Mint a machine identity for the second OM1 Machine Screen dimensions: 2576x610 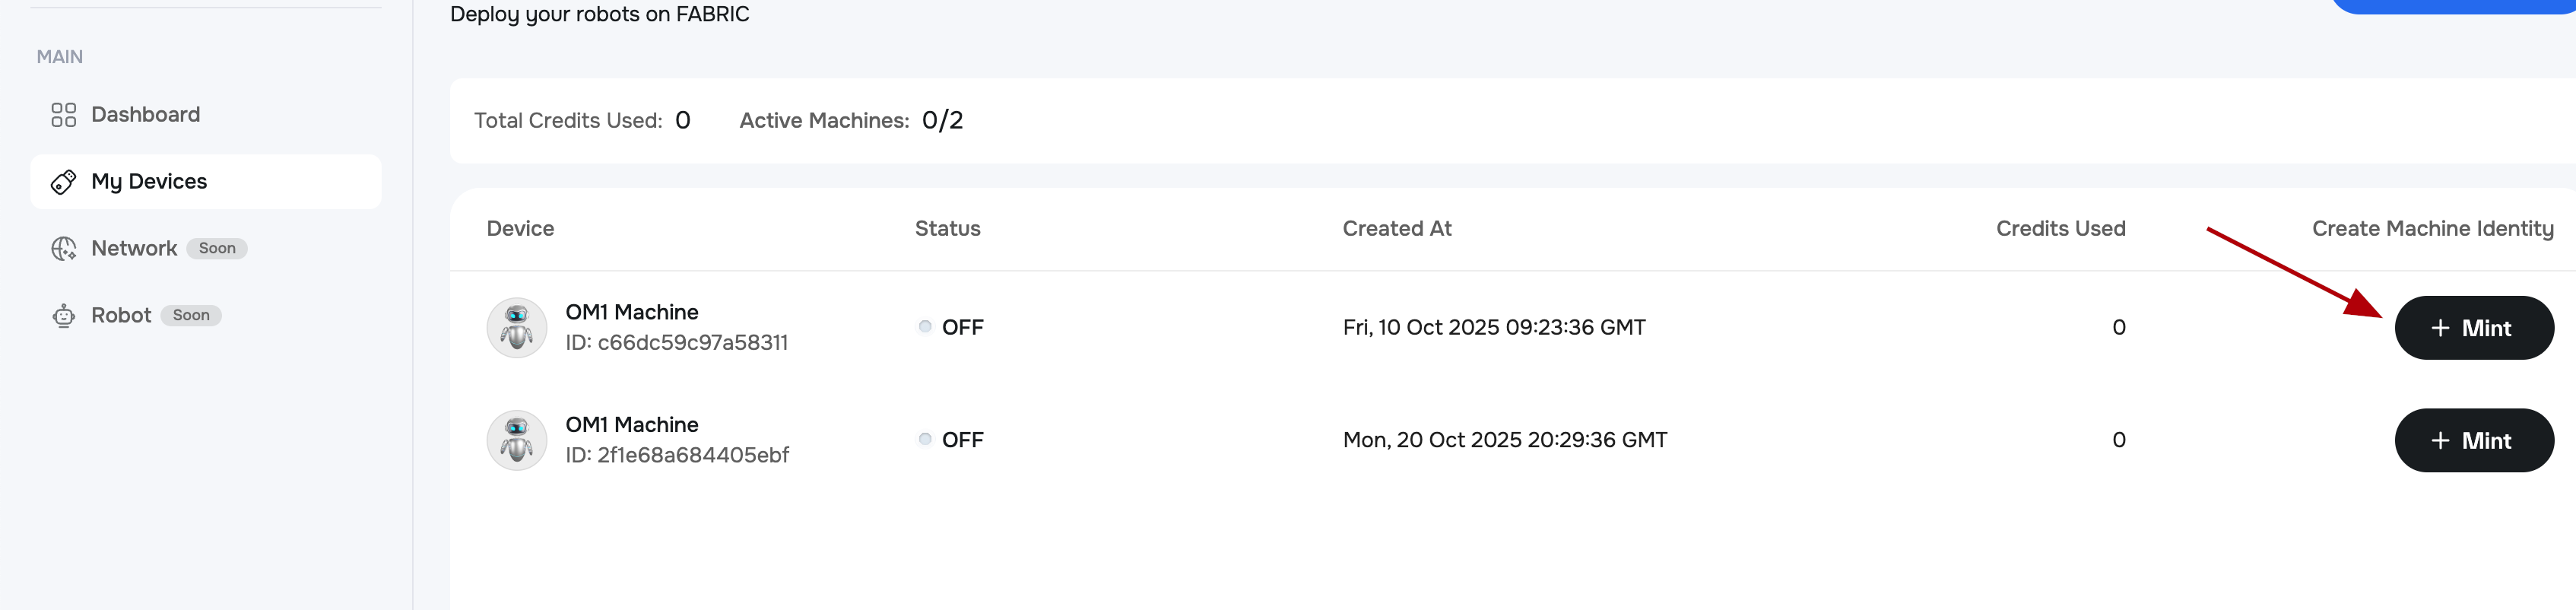(x=2474, y=440)
